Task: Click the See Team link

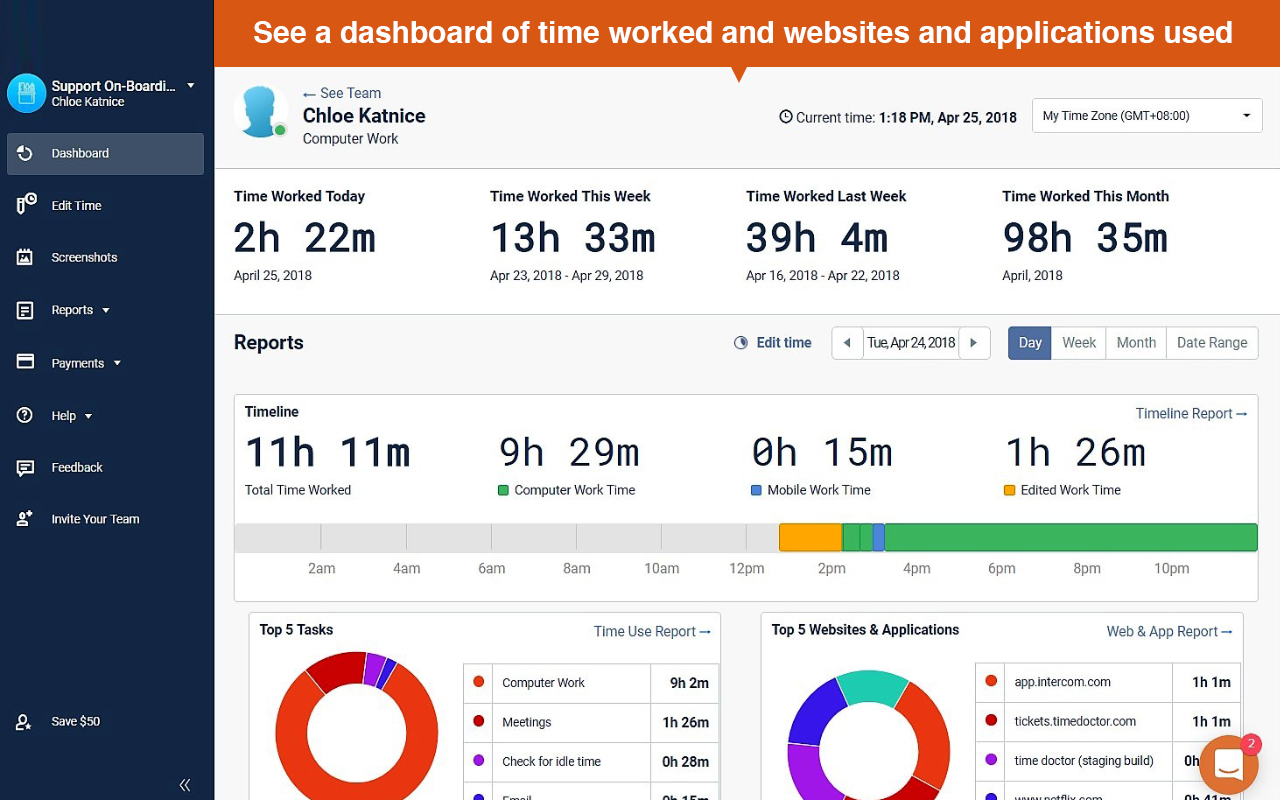Action: pyautogui.click(x=342, y=93)
